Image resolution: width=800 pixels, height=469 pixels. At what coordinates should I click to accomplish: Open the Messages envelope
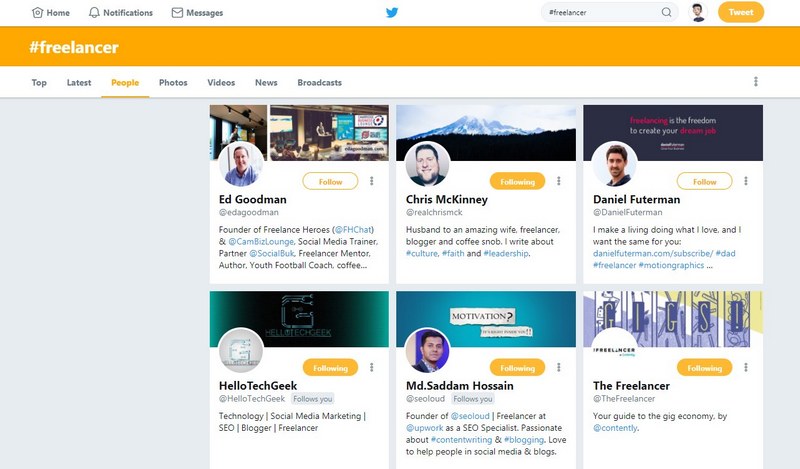[177, 13]
